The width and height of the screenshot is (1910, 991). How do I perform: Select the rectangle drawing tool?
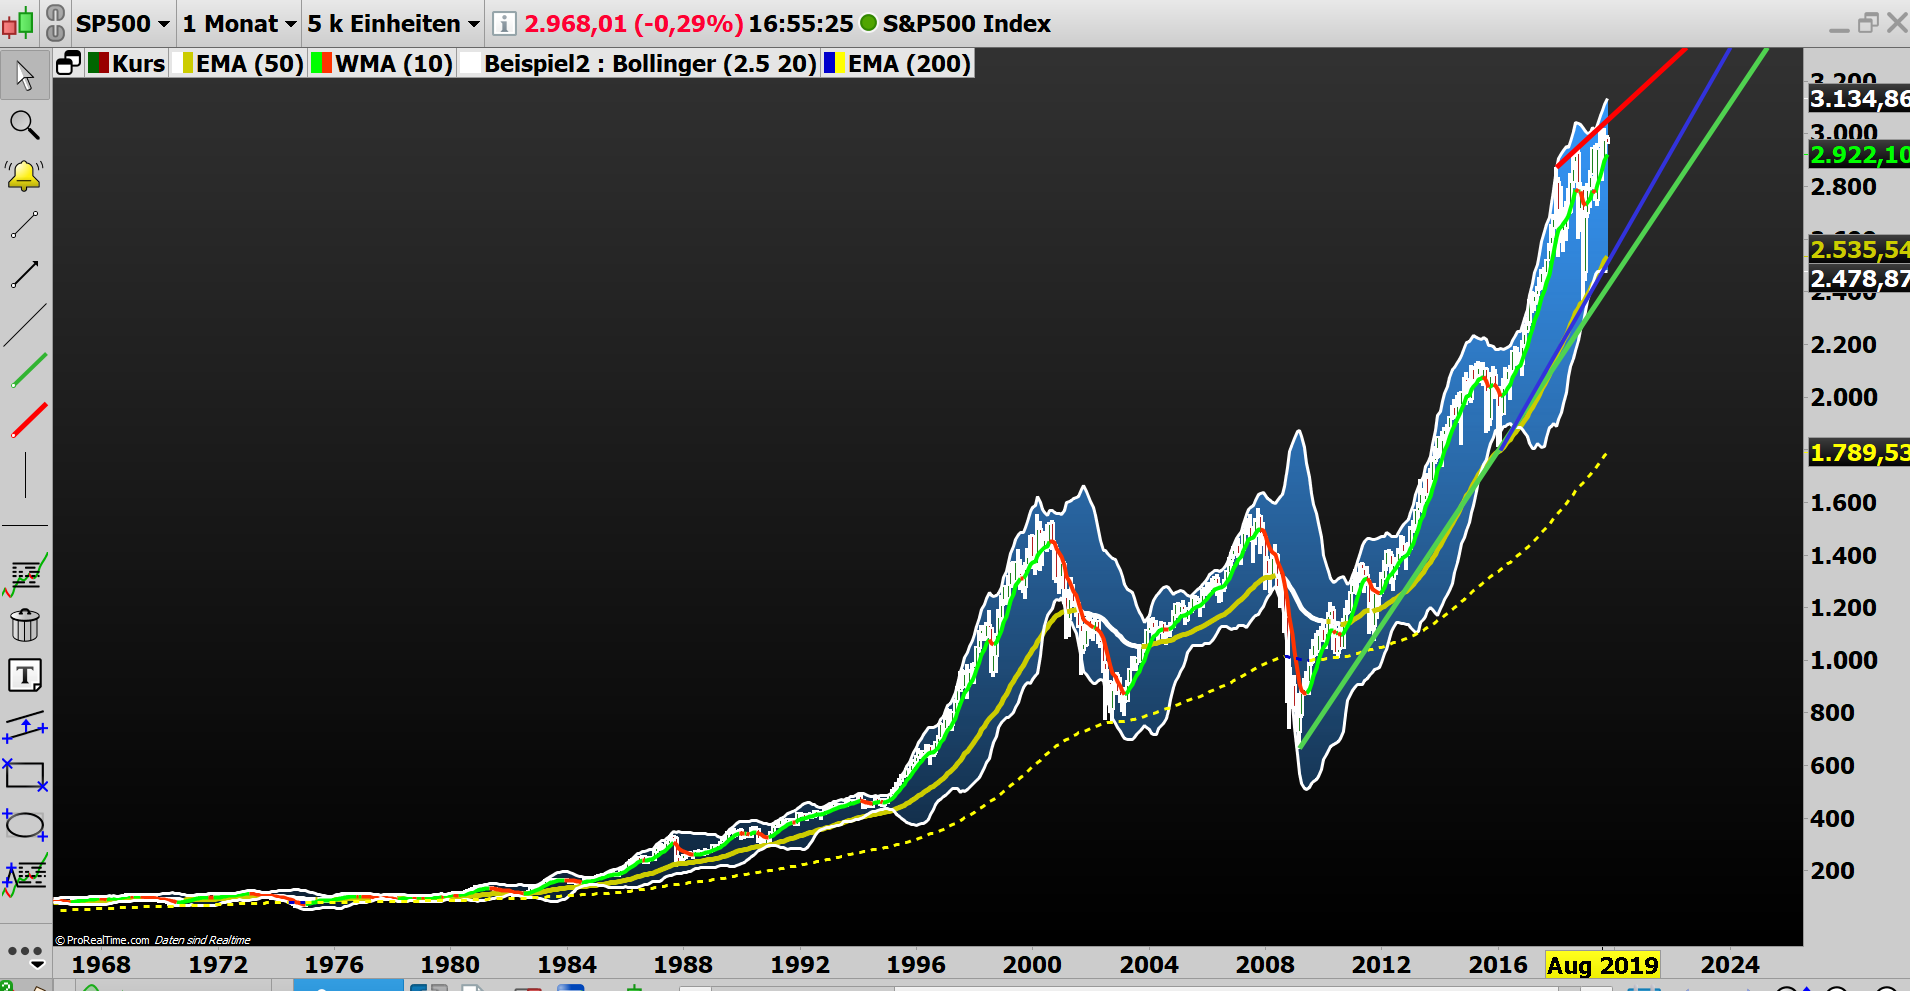(x=25, y=775)
